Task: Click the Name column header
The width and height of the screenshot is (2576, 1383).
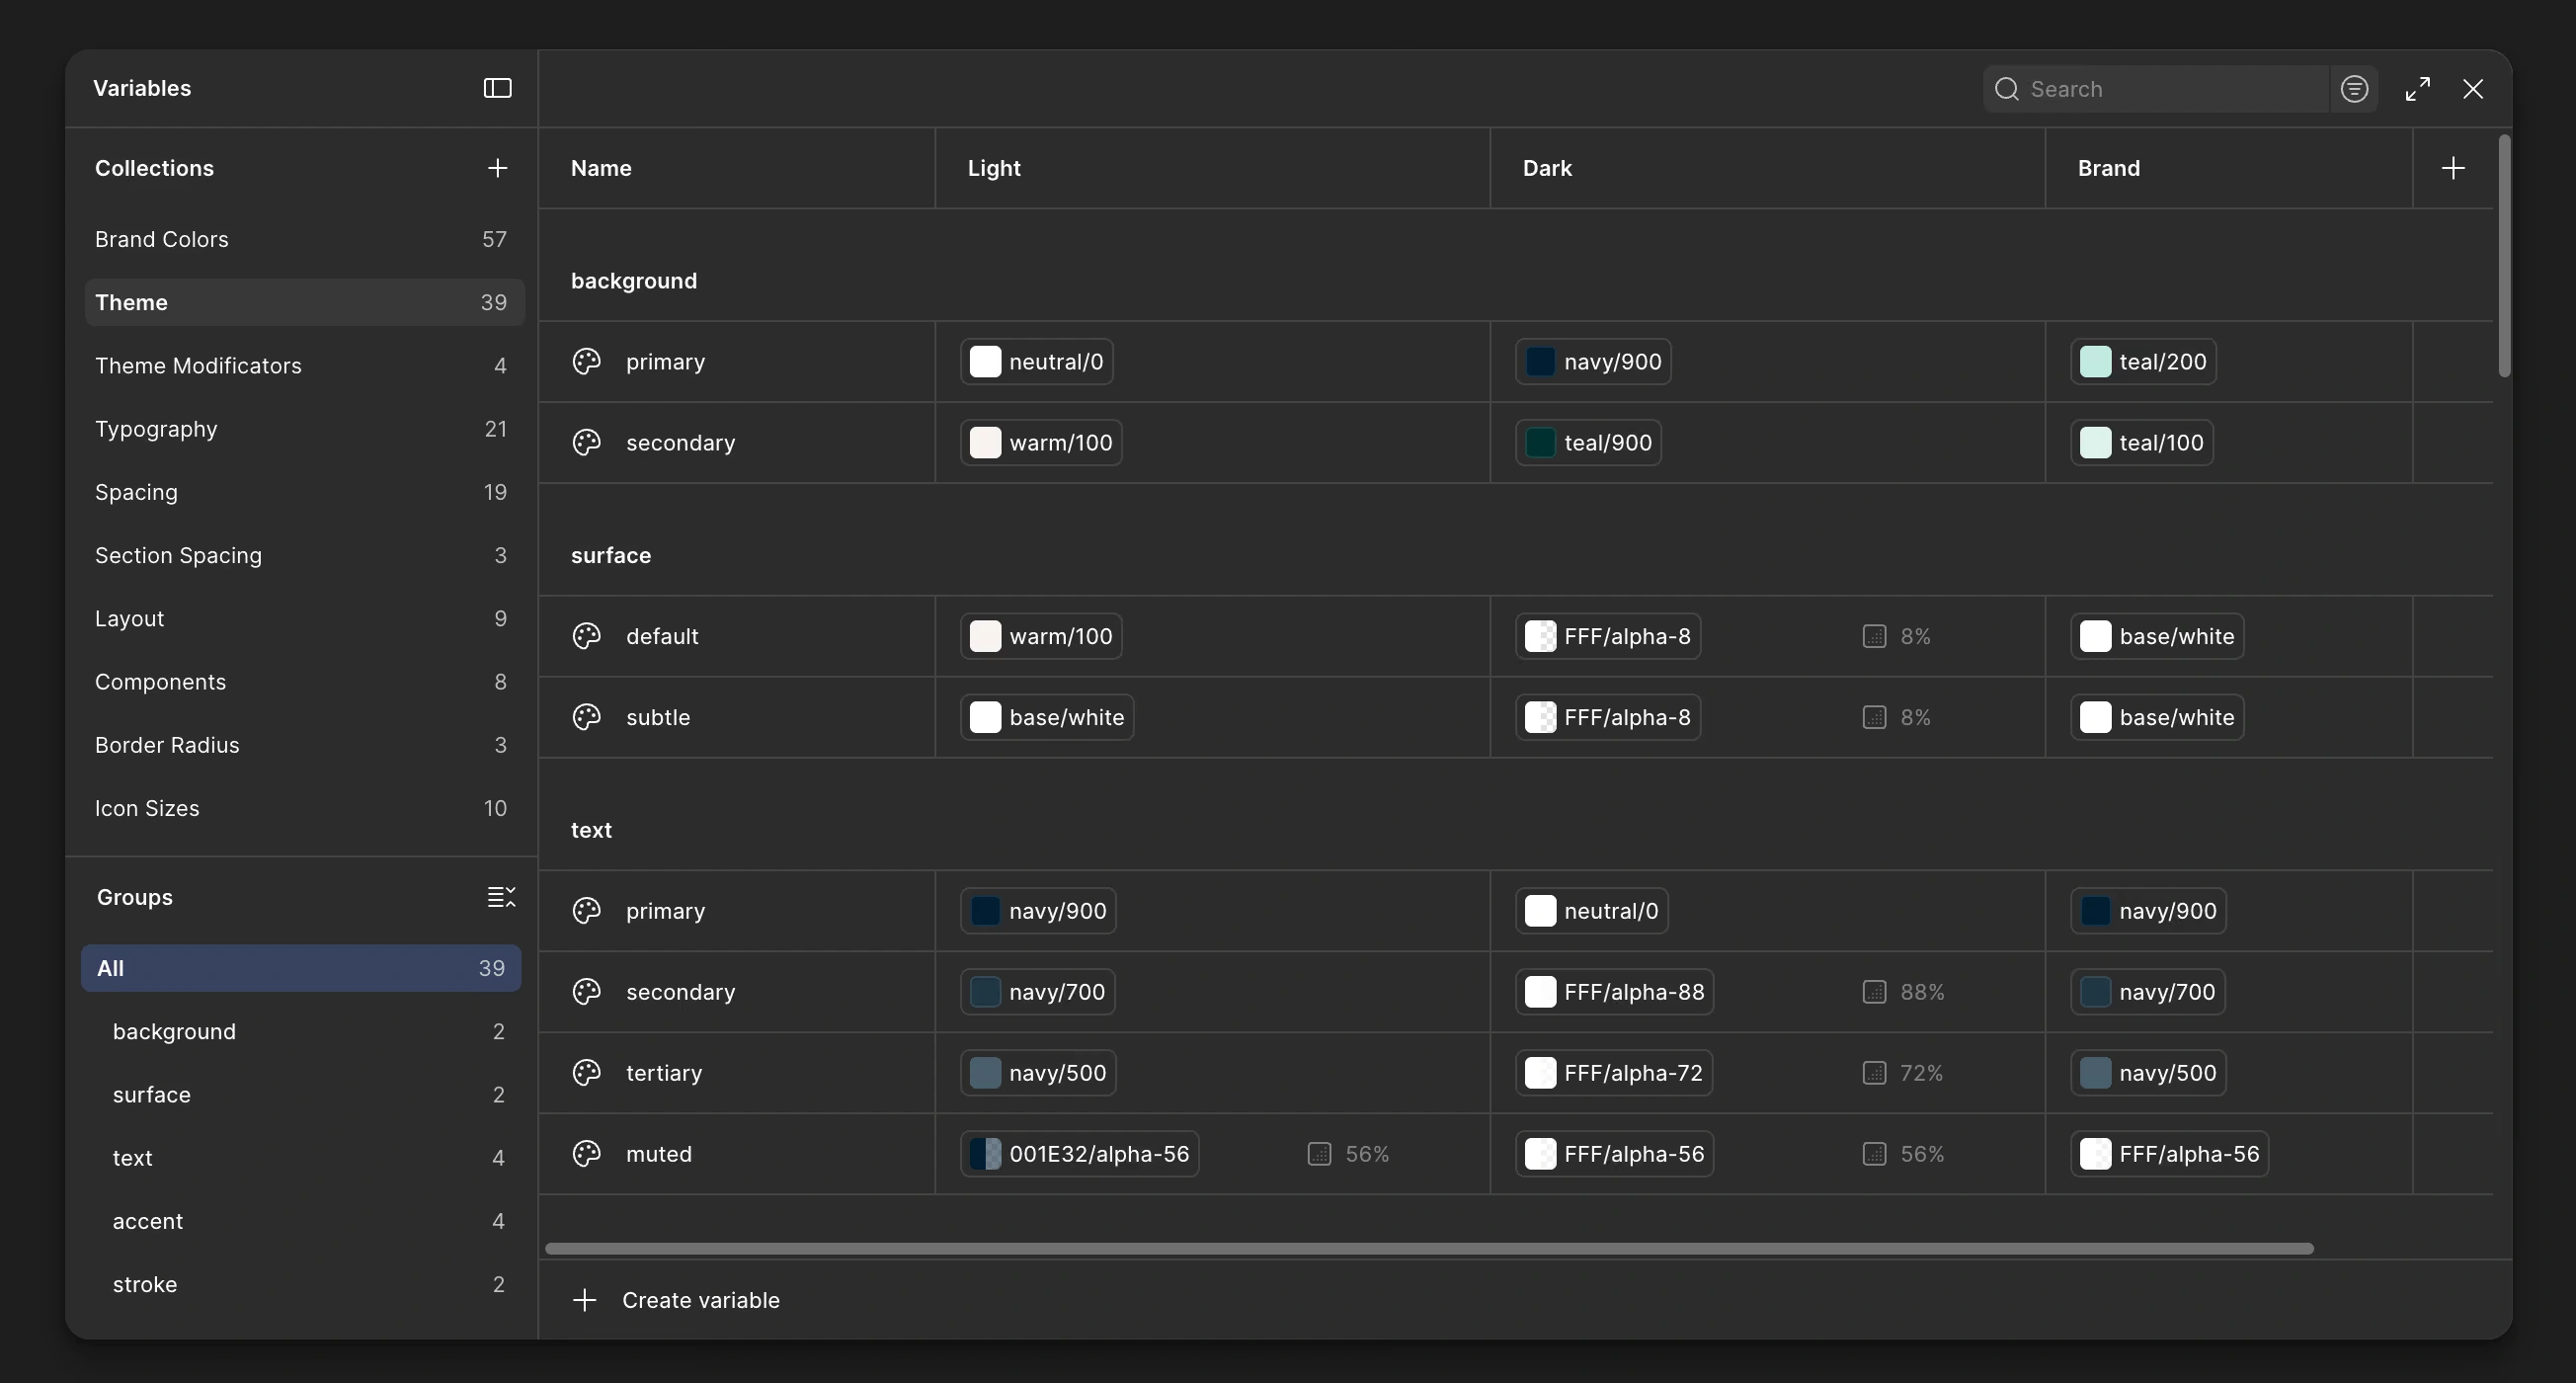Action: click(x=737, y=168)
